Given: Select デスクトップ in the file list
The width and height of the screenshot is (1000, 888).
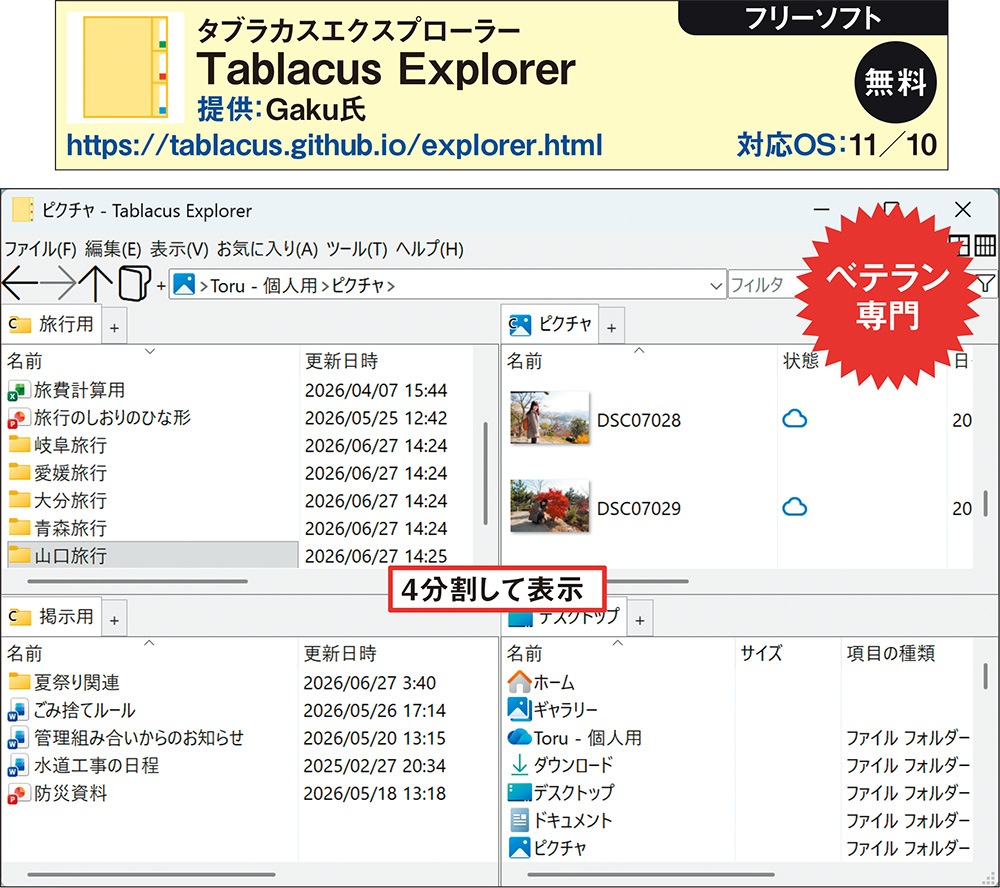Looking at the screenshot, I should pyautogui.click(x=561, y=792).
